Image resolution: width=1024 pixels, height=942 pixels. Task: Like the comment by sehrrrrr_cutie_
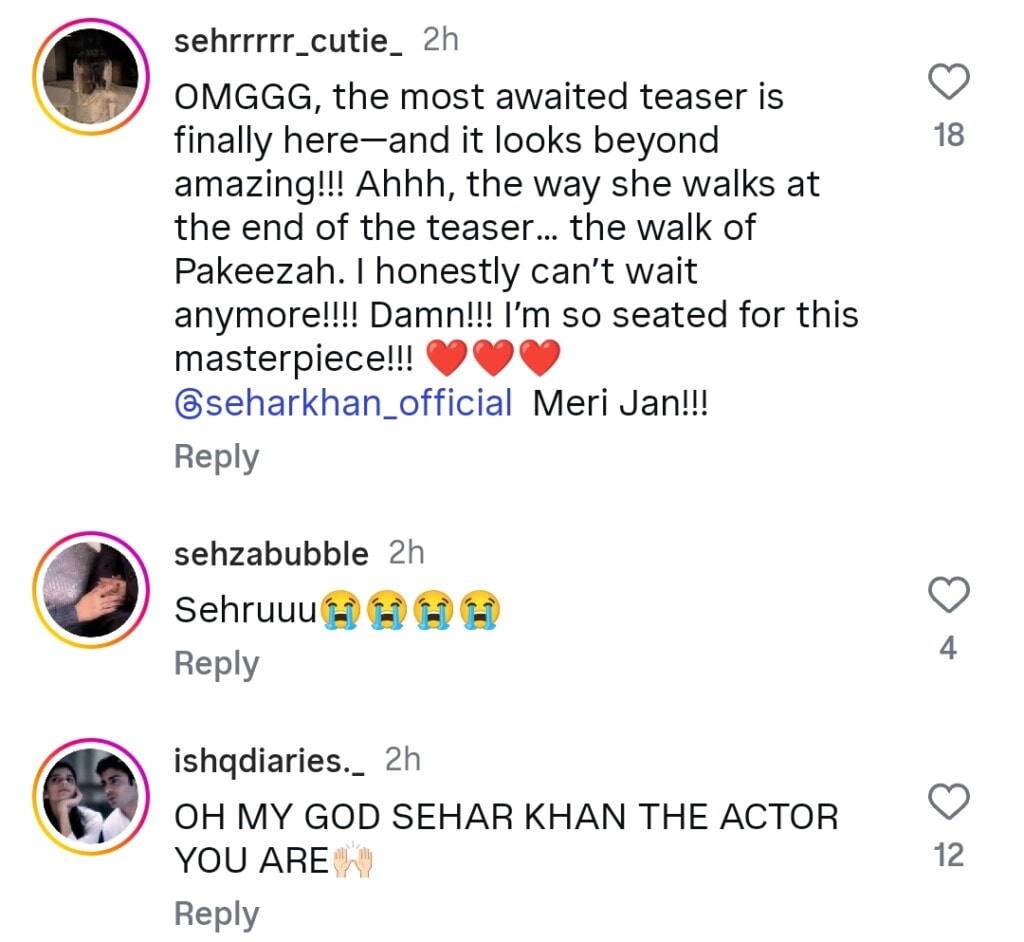coord(949,84)
